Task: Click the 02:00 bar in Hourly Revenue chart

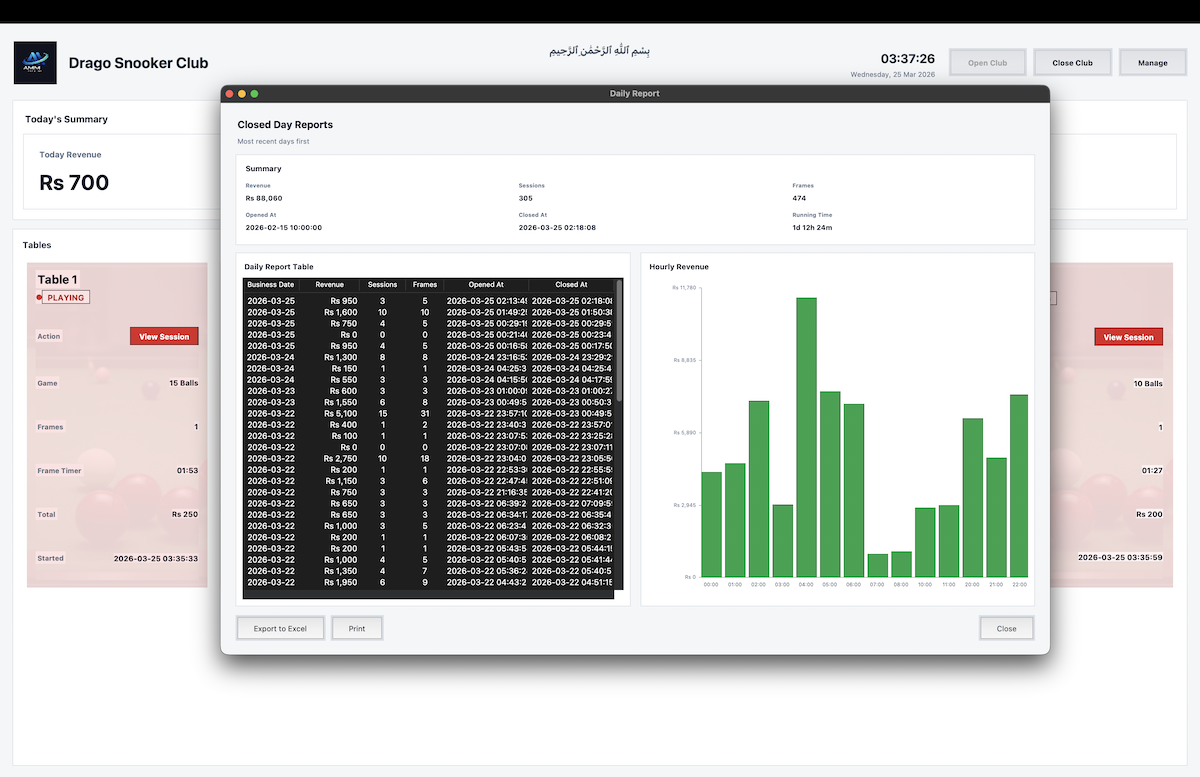Action: click(759, 489)
